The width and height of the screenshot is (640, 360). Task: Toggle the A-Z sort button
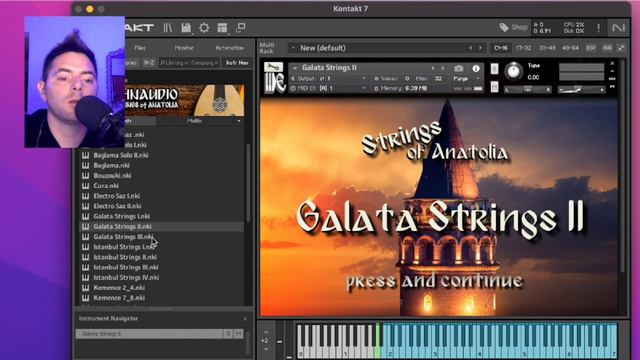pos(149,63)
